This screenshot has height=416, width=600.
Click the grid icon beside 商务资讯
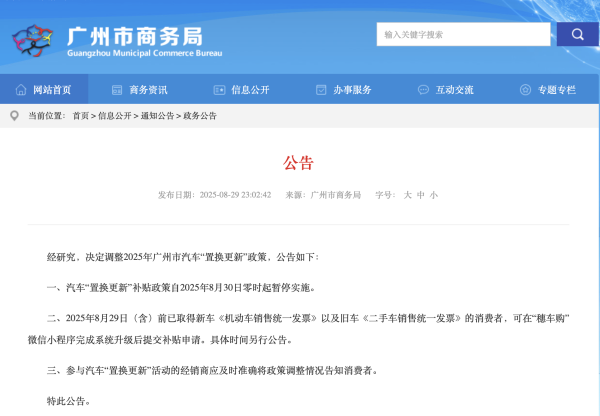click(x=118, y=90)
